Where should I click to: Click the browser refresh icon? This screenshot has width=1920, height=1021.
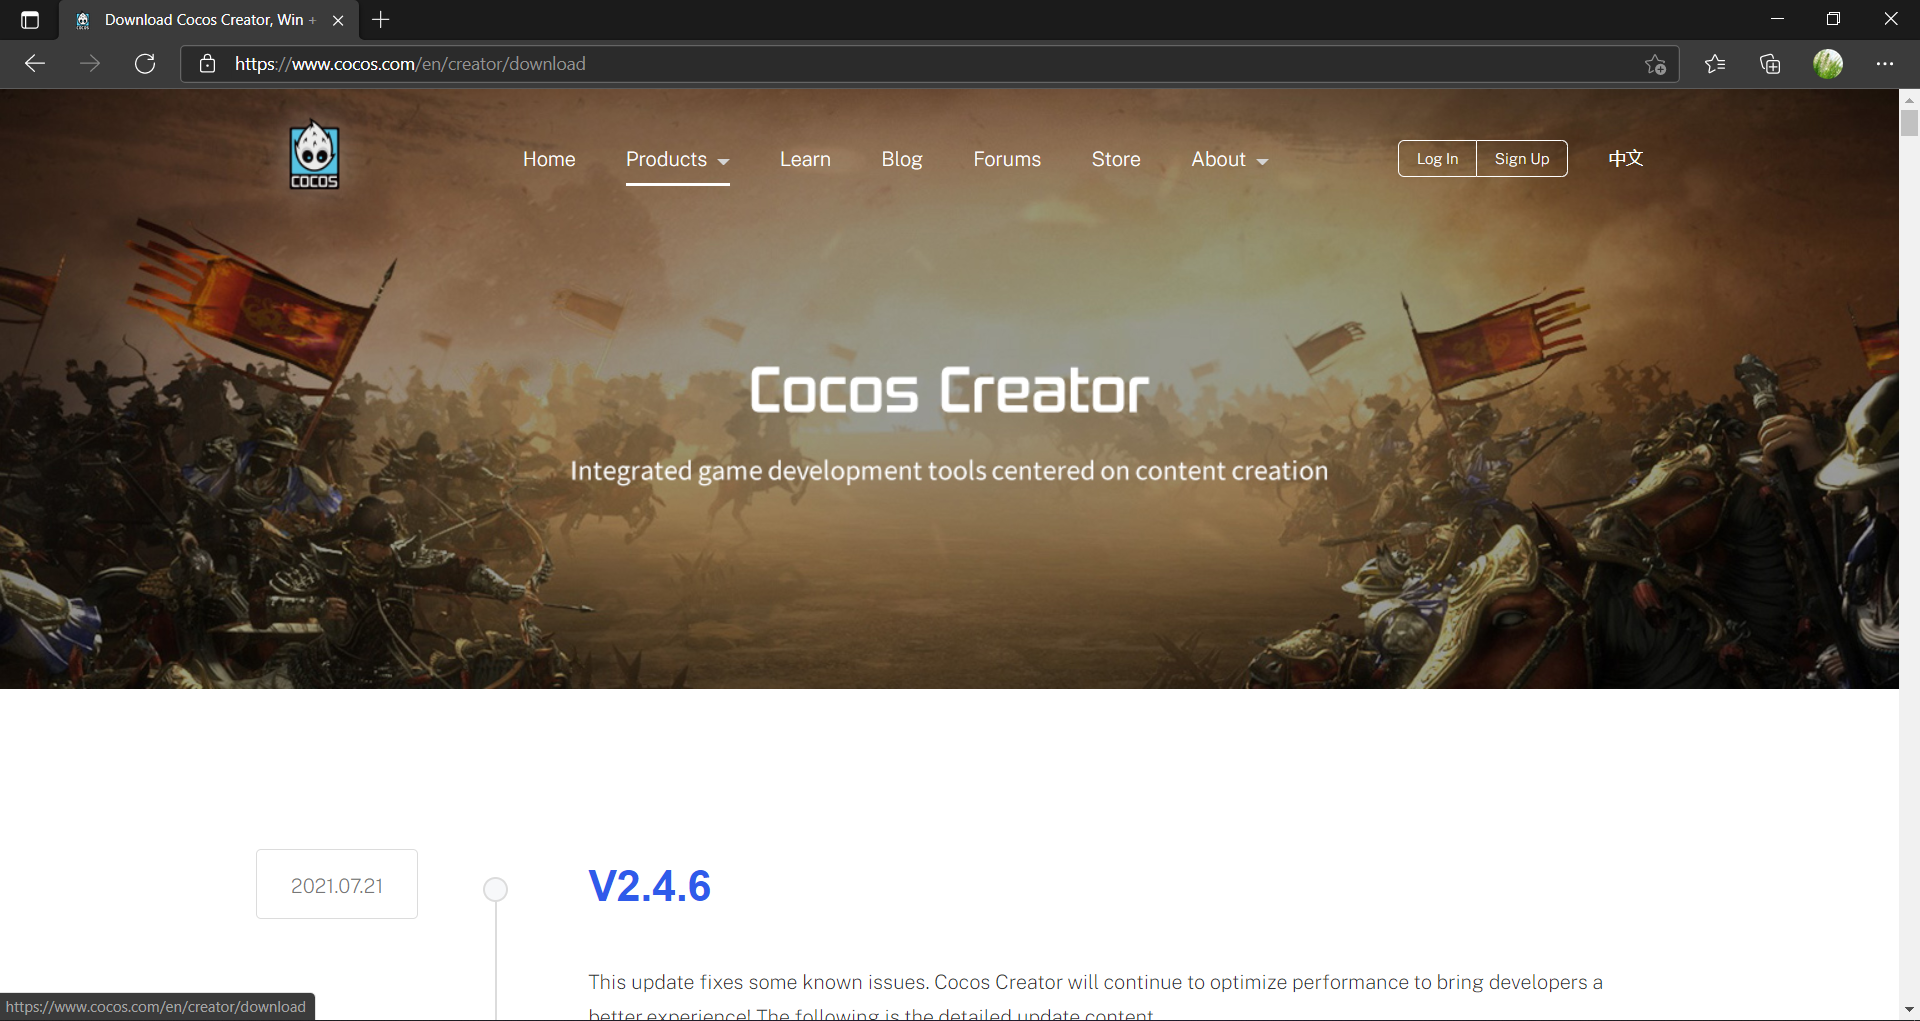click(x=145, y=63)
